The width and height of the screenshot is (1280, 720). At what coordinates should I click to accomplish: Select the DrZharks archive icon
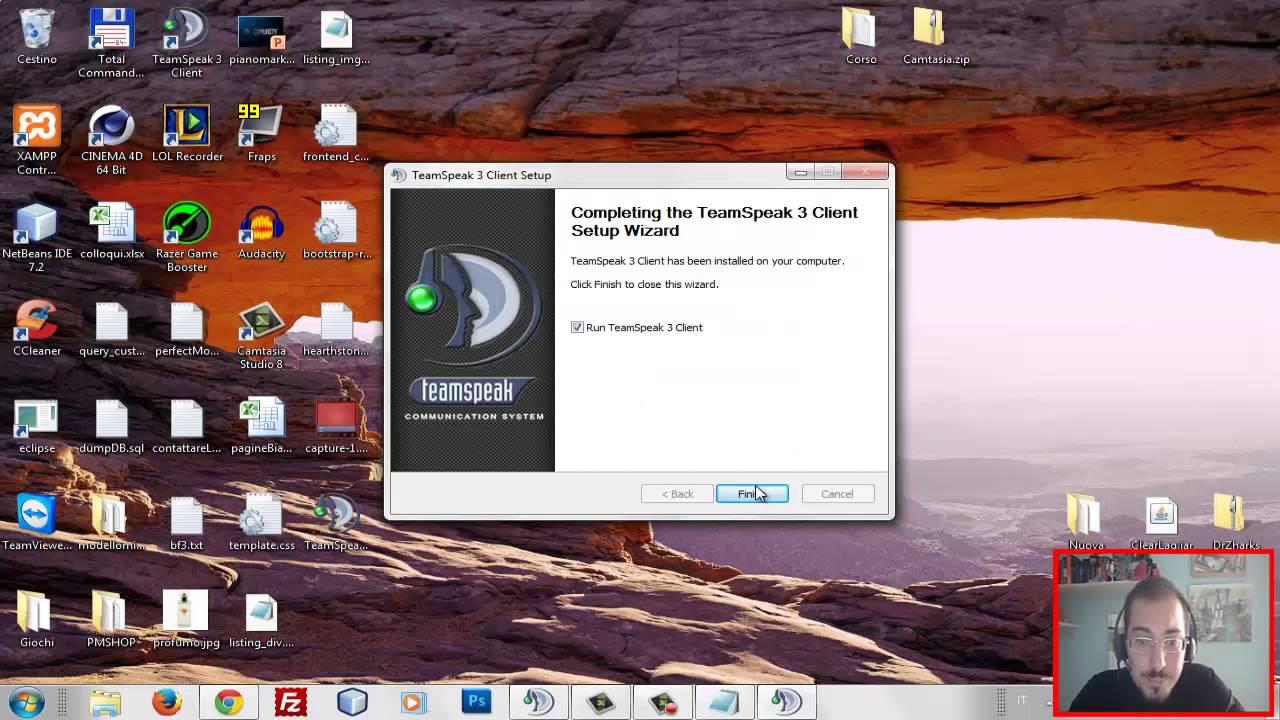(1236, 522)
